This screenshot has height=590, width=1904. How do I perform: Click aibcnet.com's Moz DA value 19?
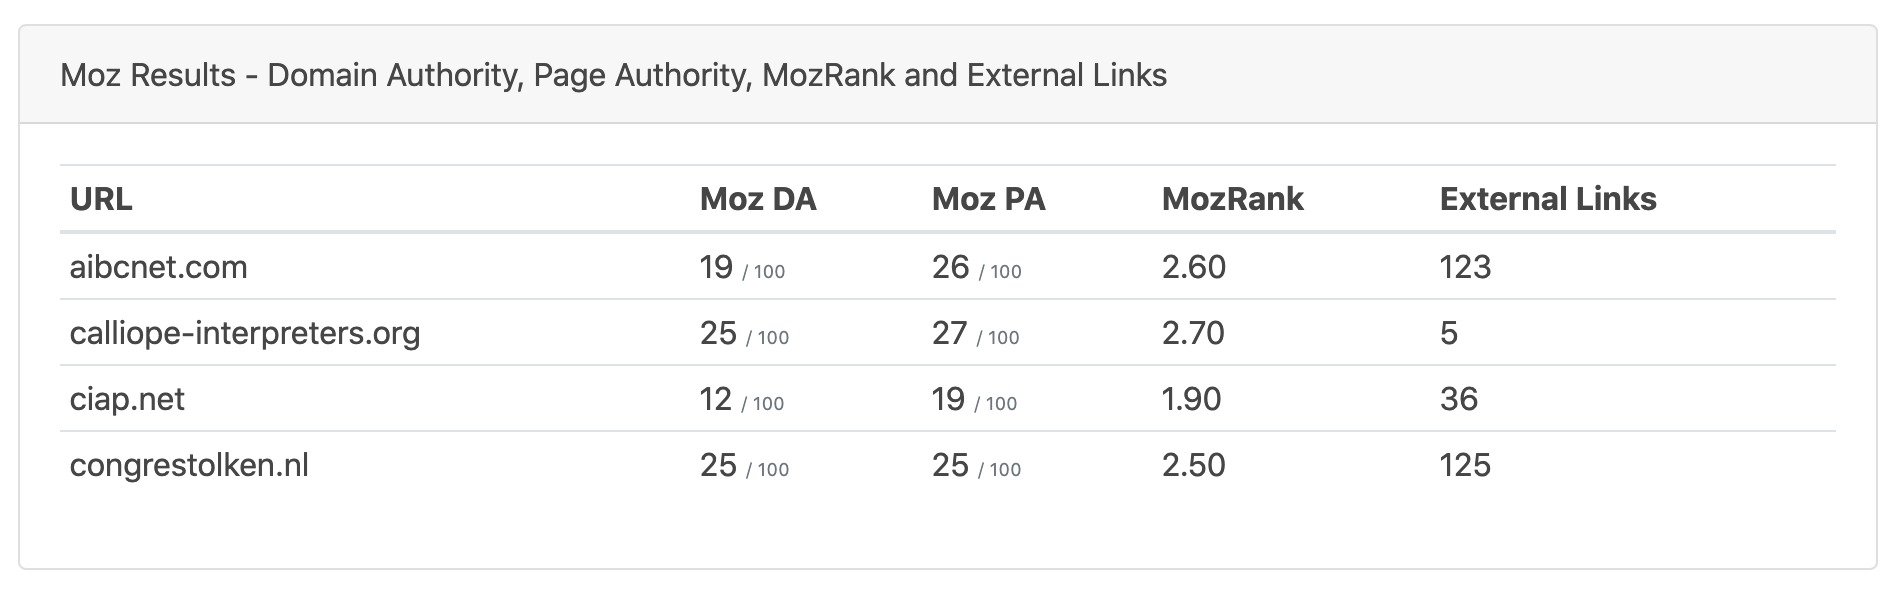[717, 267]
